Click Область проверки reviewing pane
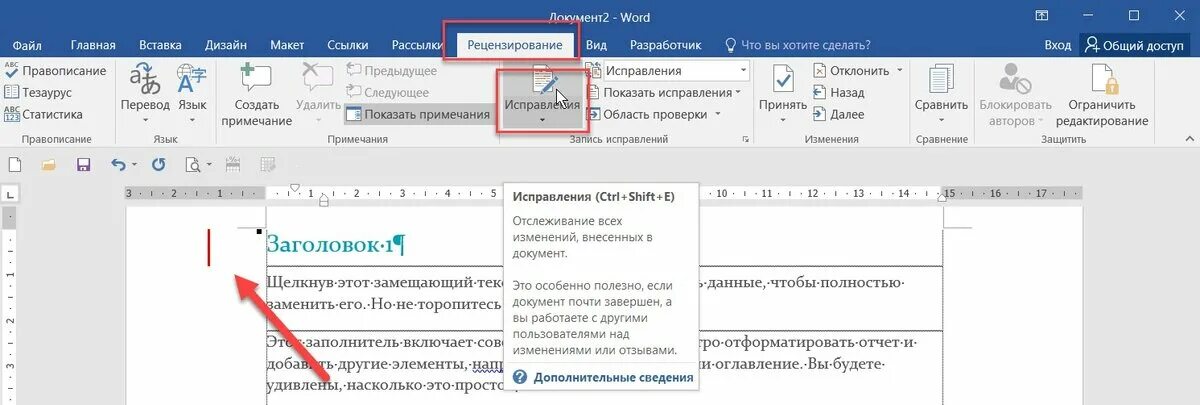The height and width of the screenshot is (405, 1200). [646, 115]
